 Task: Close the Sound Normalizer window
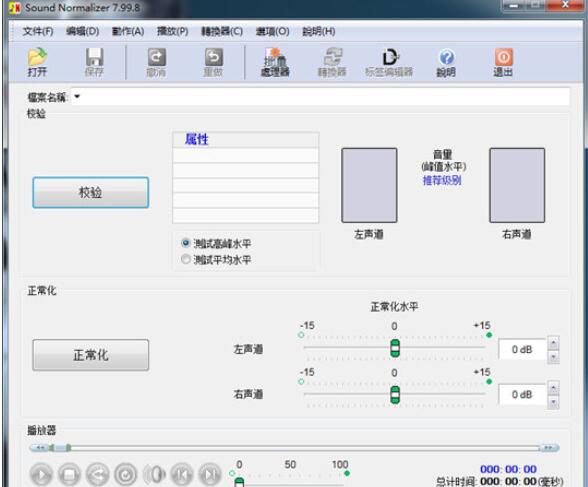(x=566, y=5)
